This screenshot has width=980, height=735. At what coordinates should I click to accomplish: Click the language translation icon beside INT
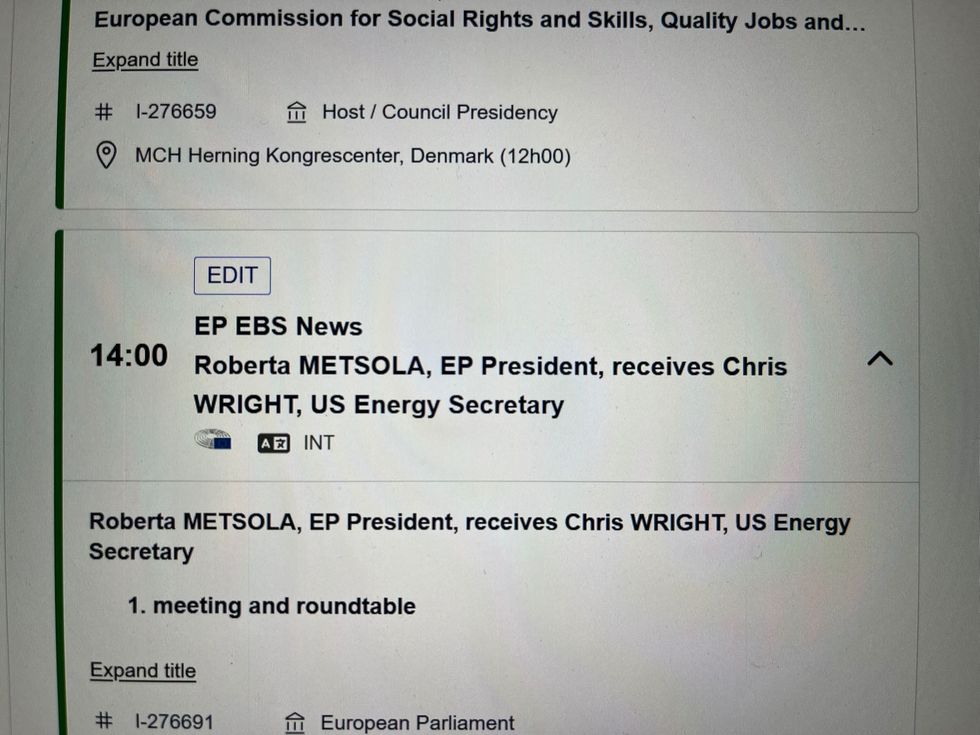click(273, 442)
